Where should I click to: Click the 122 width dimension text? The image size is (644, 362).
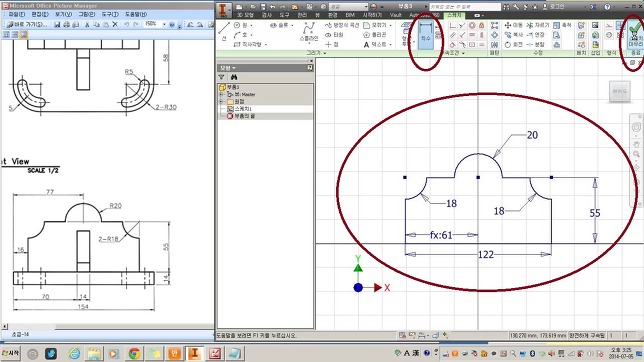tap(485, 255)
